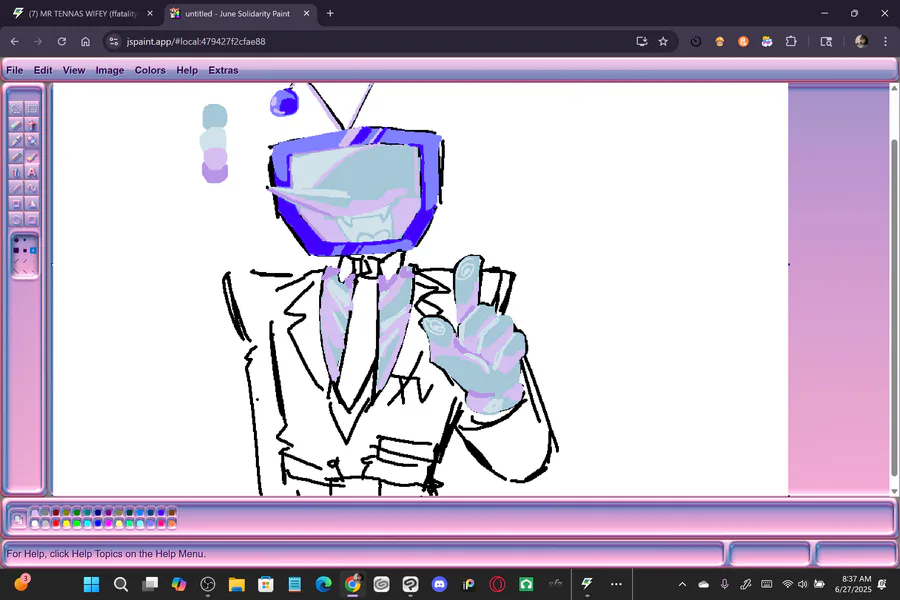
Task: Select the Free-Form Select tool
Action: coord(16,108)
